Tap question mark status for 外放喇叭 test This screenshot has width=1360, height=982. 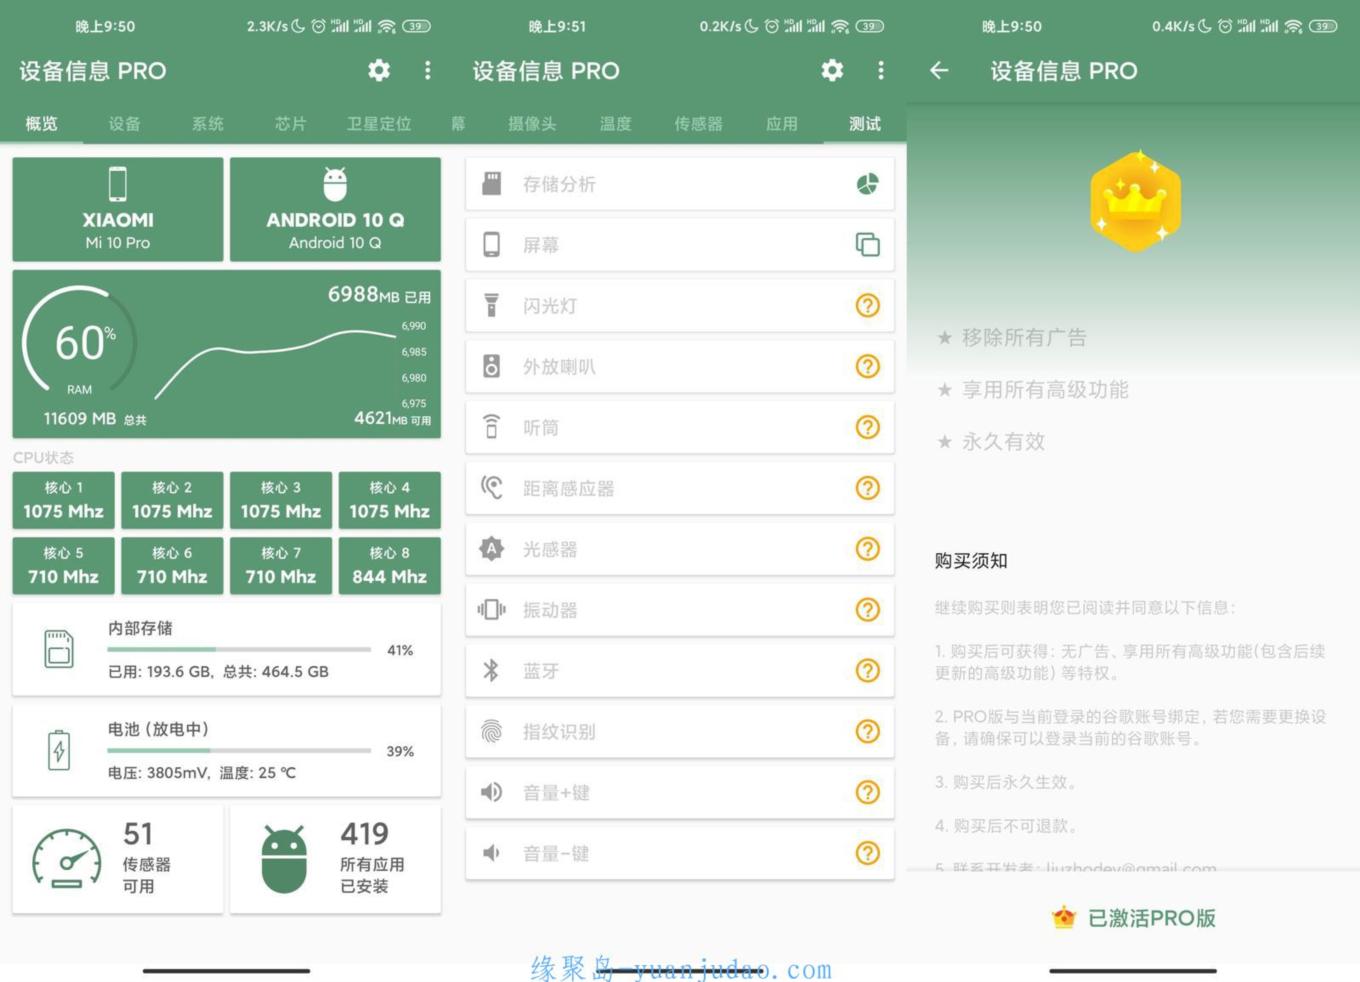click(868, 367)
